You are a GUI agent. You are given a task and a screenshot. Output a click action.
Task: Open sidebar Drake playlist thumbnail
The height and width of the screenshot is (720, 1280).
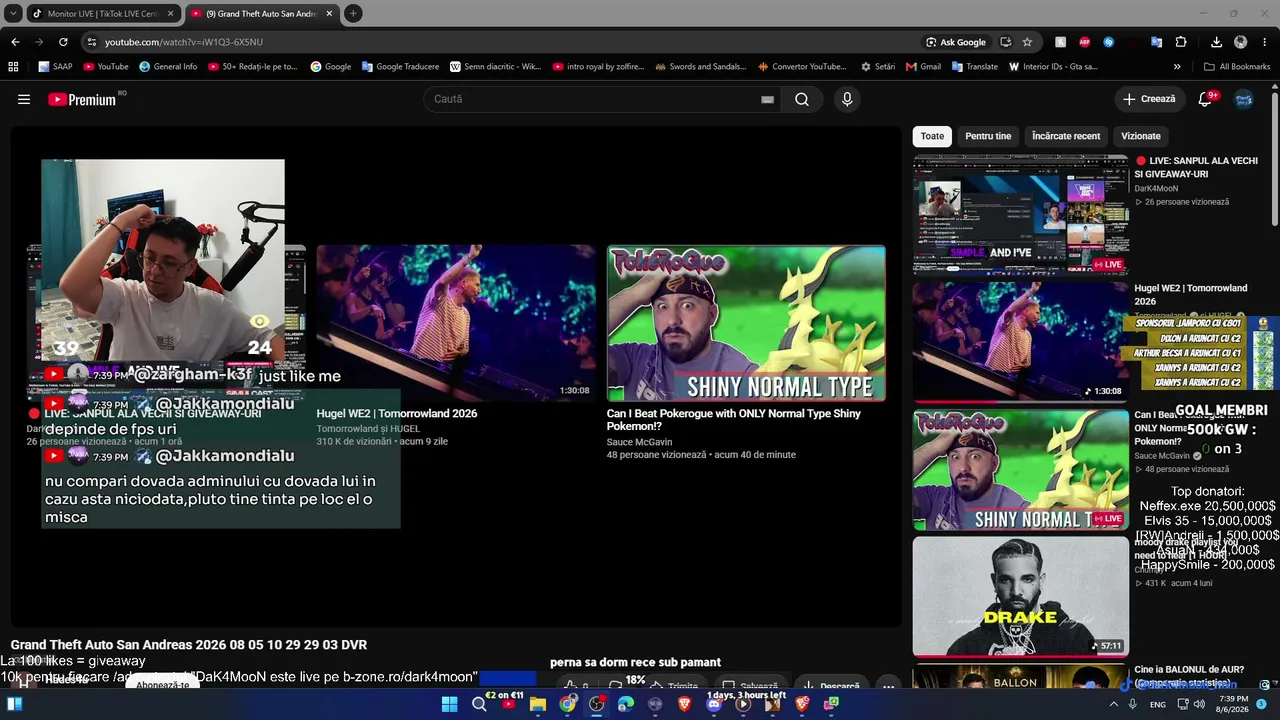[x=1020, y=597]
